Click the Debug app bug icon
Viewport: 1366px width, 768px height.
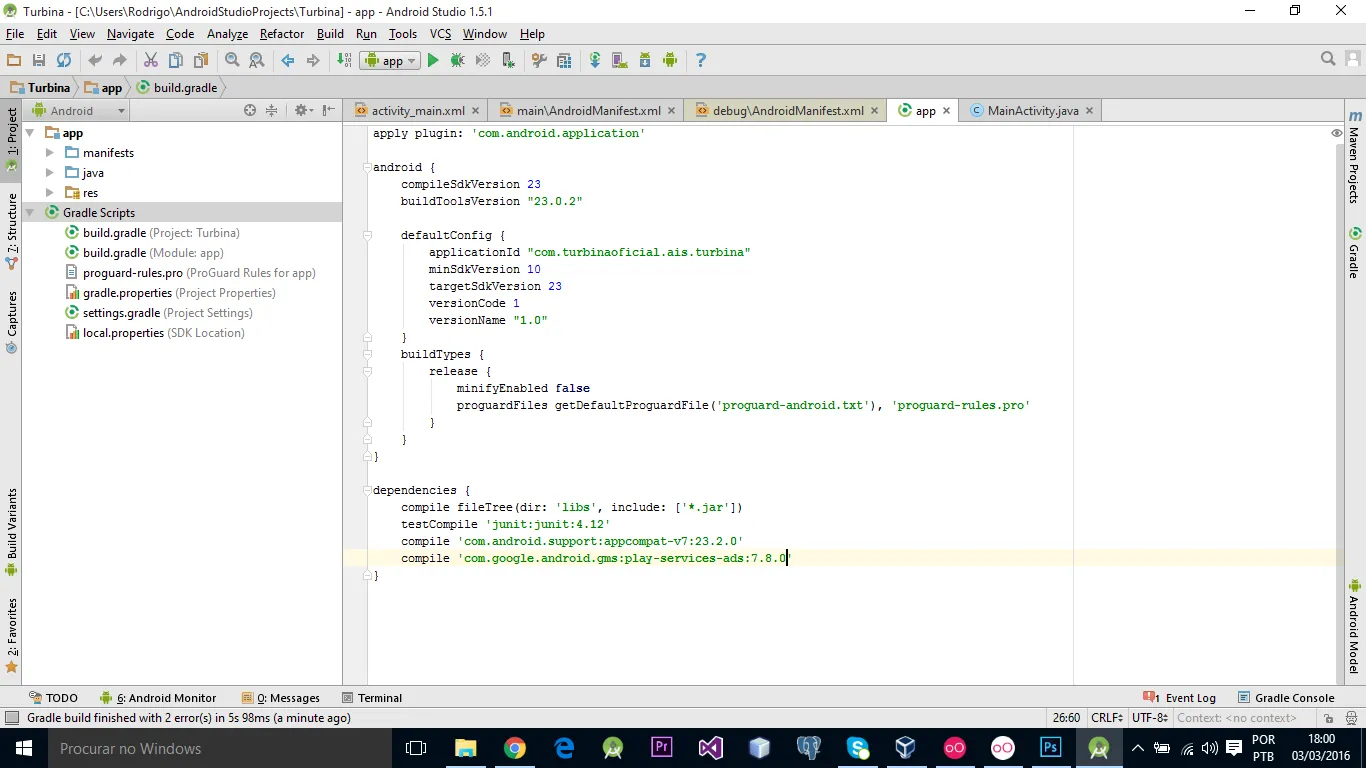pos(457,61)
